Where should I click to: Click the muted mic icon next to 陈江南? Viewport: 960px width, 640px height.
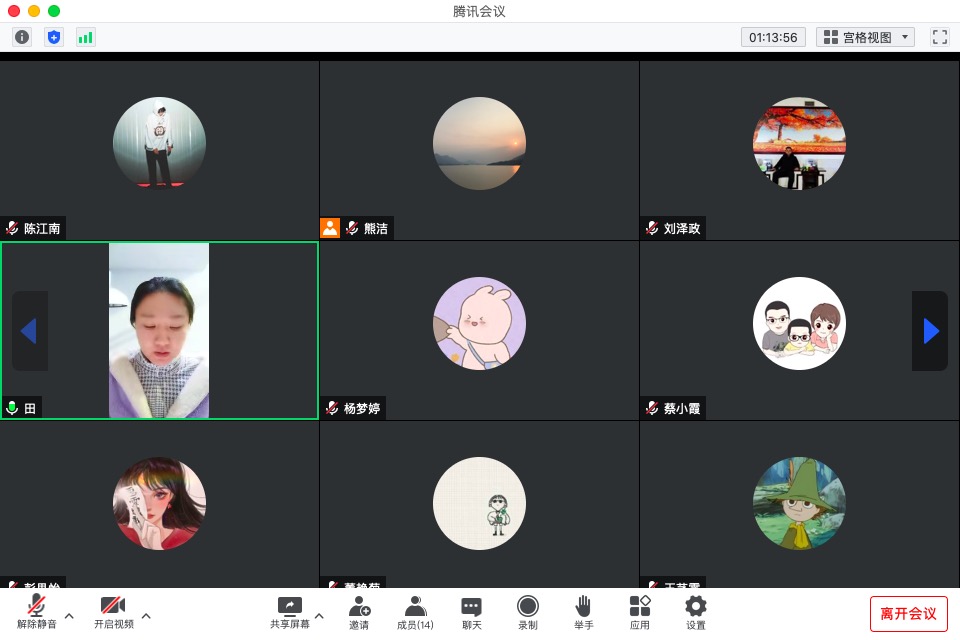12,228
